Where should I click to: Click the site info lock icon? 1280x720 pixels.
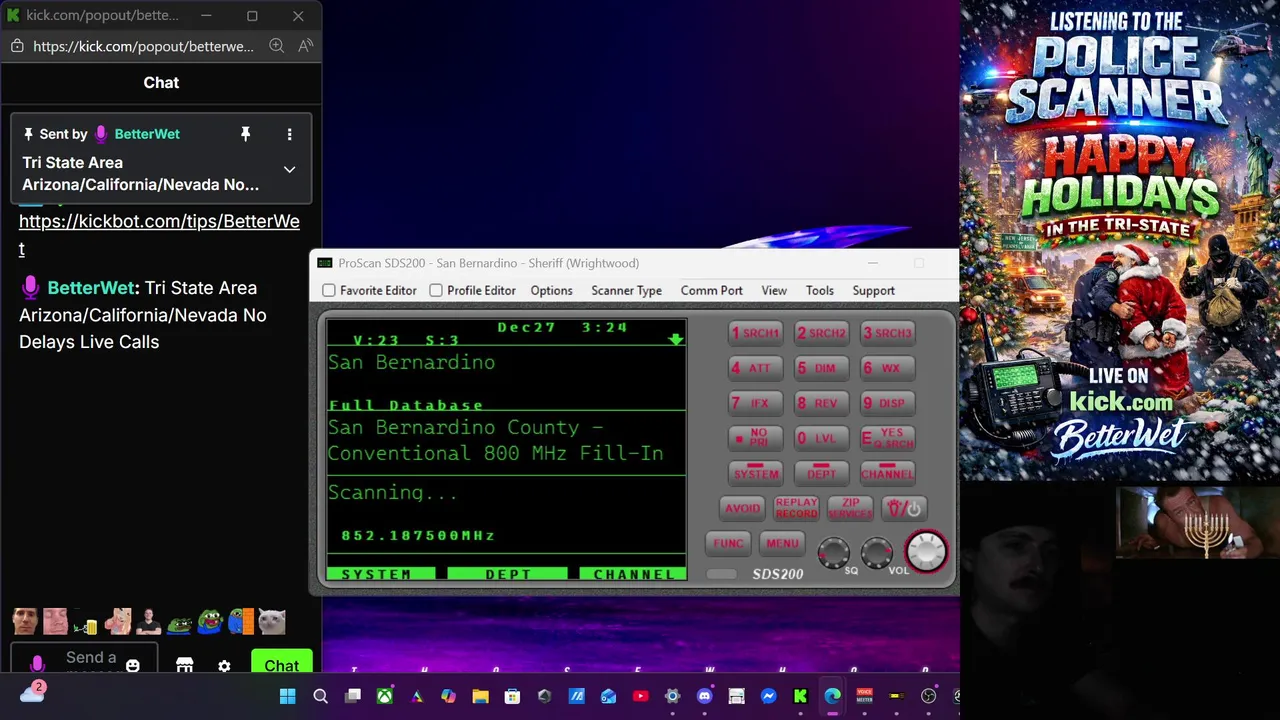pyautogui.click(x=17, y=46)
